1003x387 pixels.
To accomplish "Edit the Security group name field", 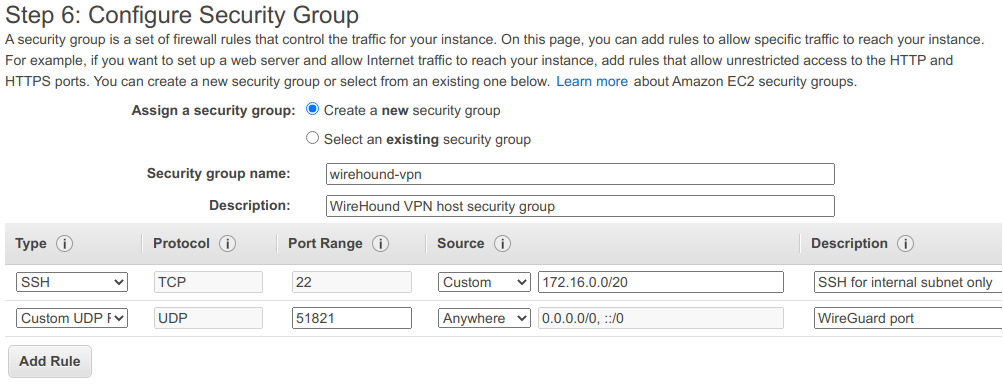I will [x=580, y=174].
